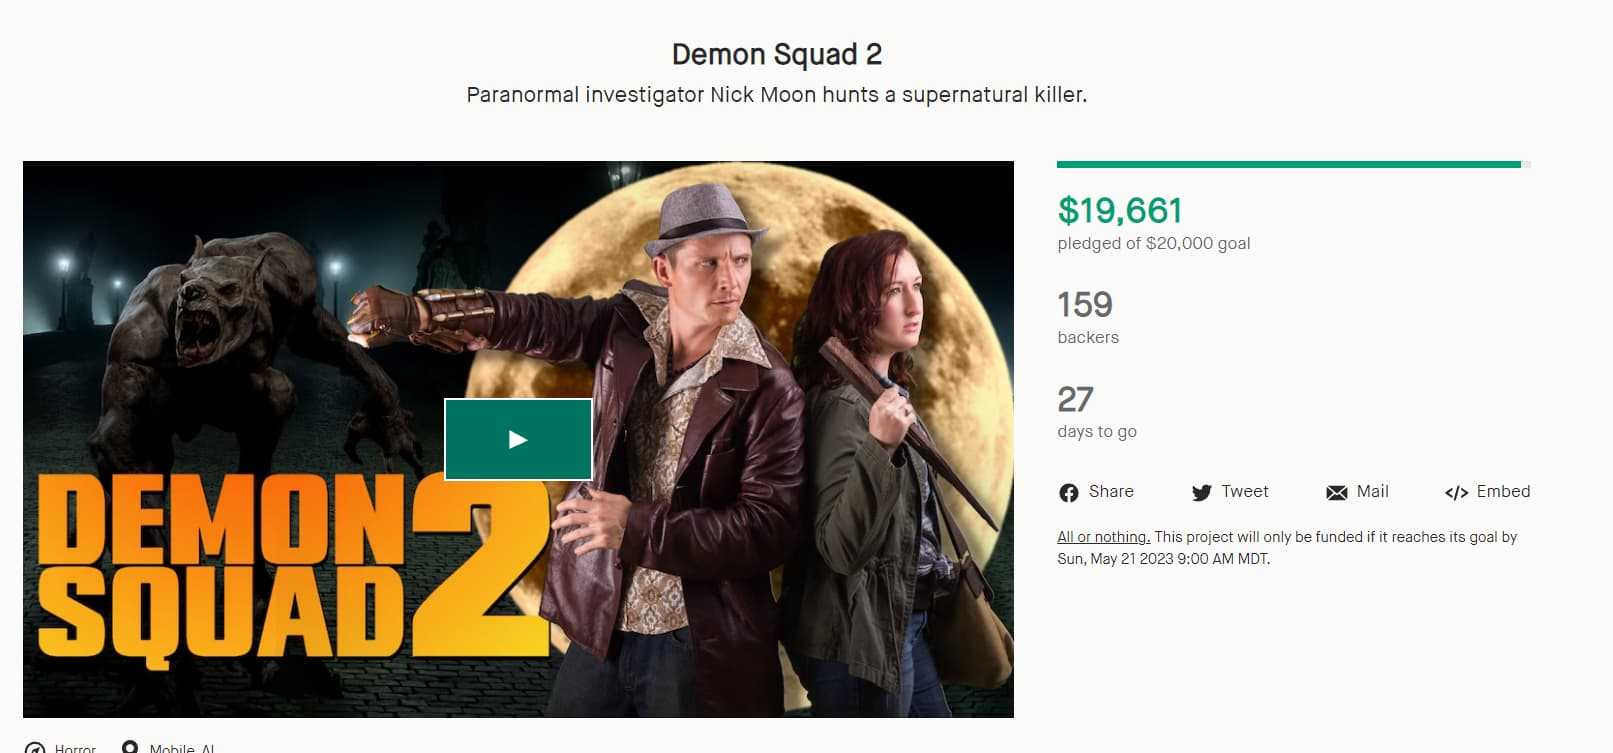Click the Share label text
Image resolution: width=1613 pixels, height=753 pixels.
1111,491
